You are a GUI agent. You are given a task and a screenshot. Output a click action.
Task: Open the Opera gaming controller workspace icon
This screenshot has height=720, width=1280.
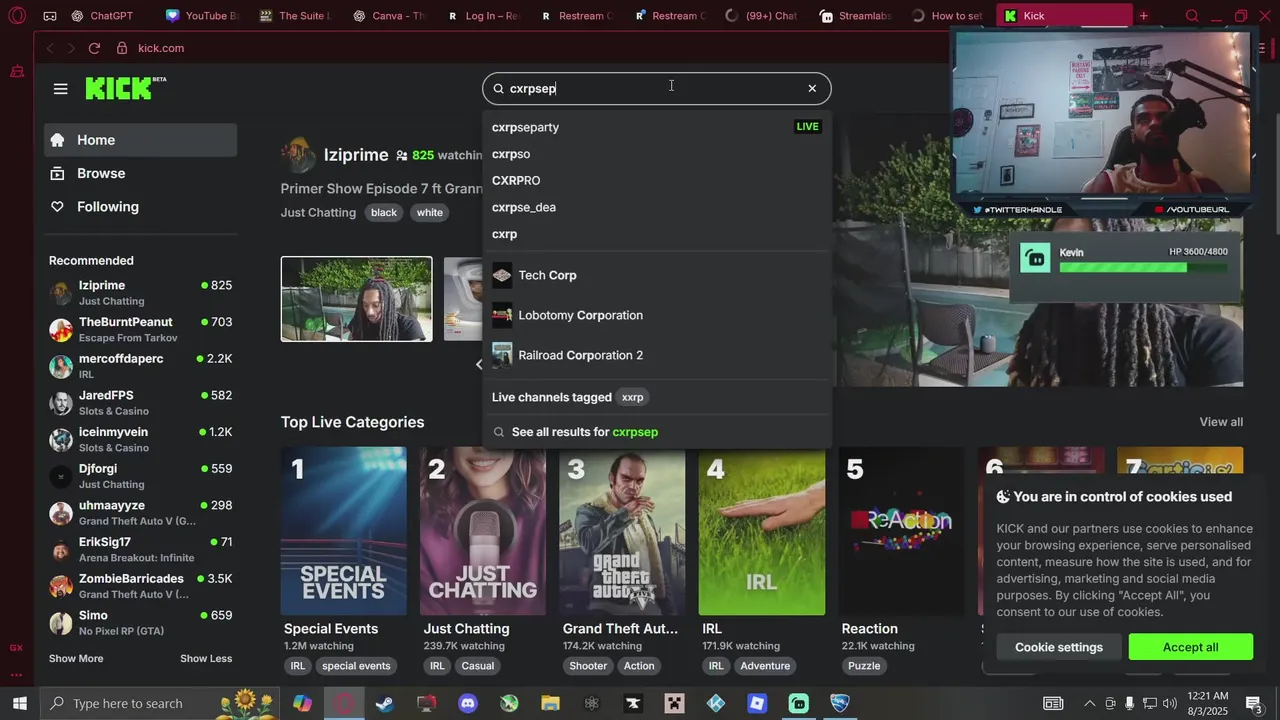pos(50,16)
